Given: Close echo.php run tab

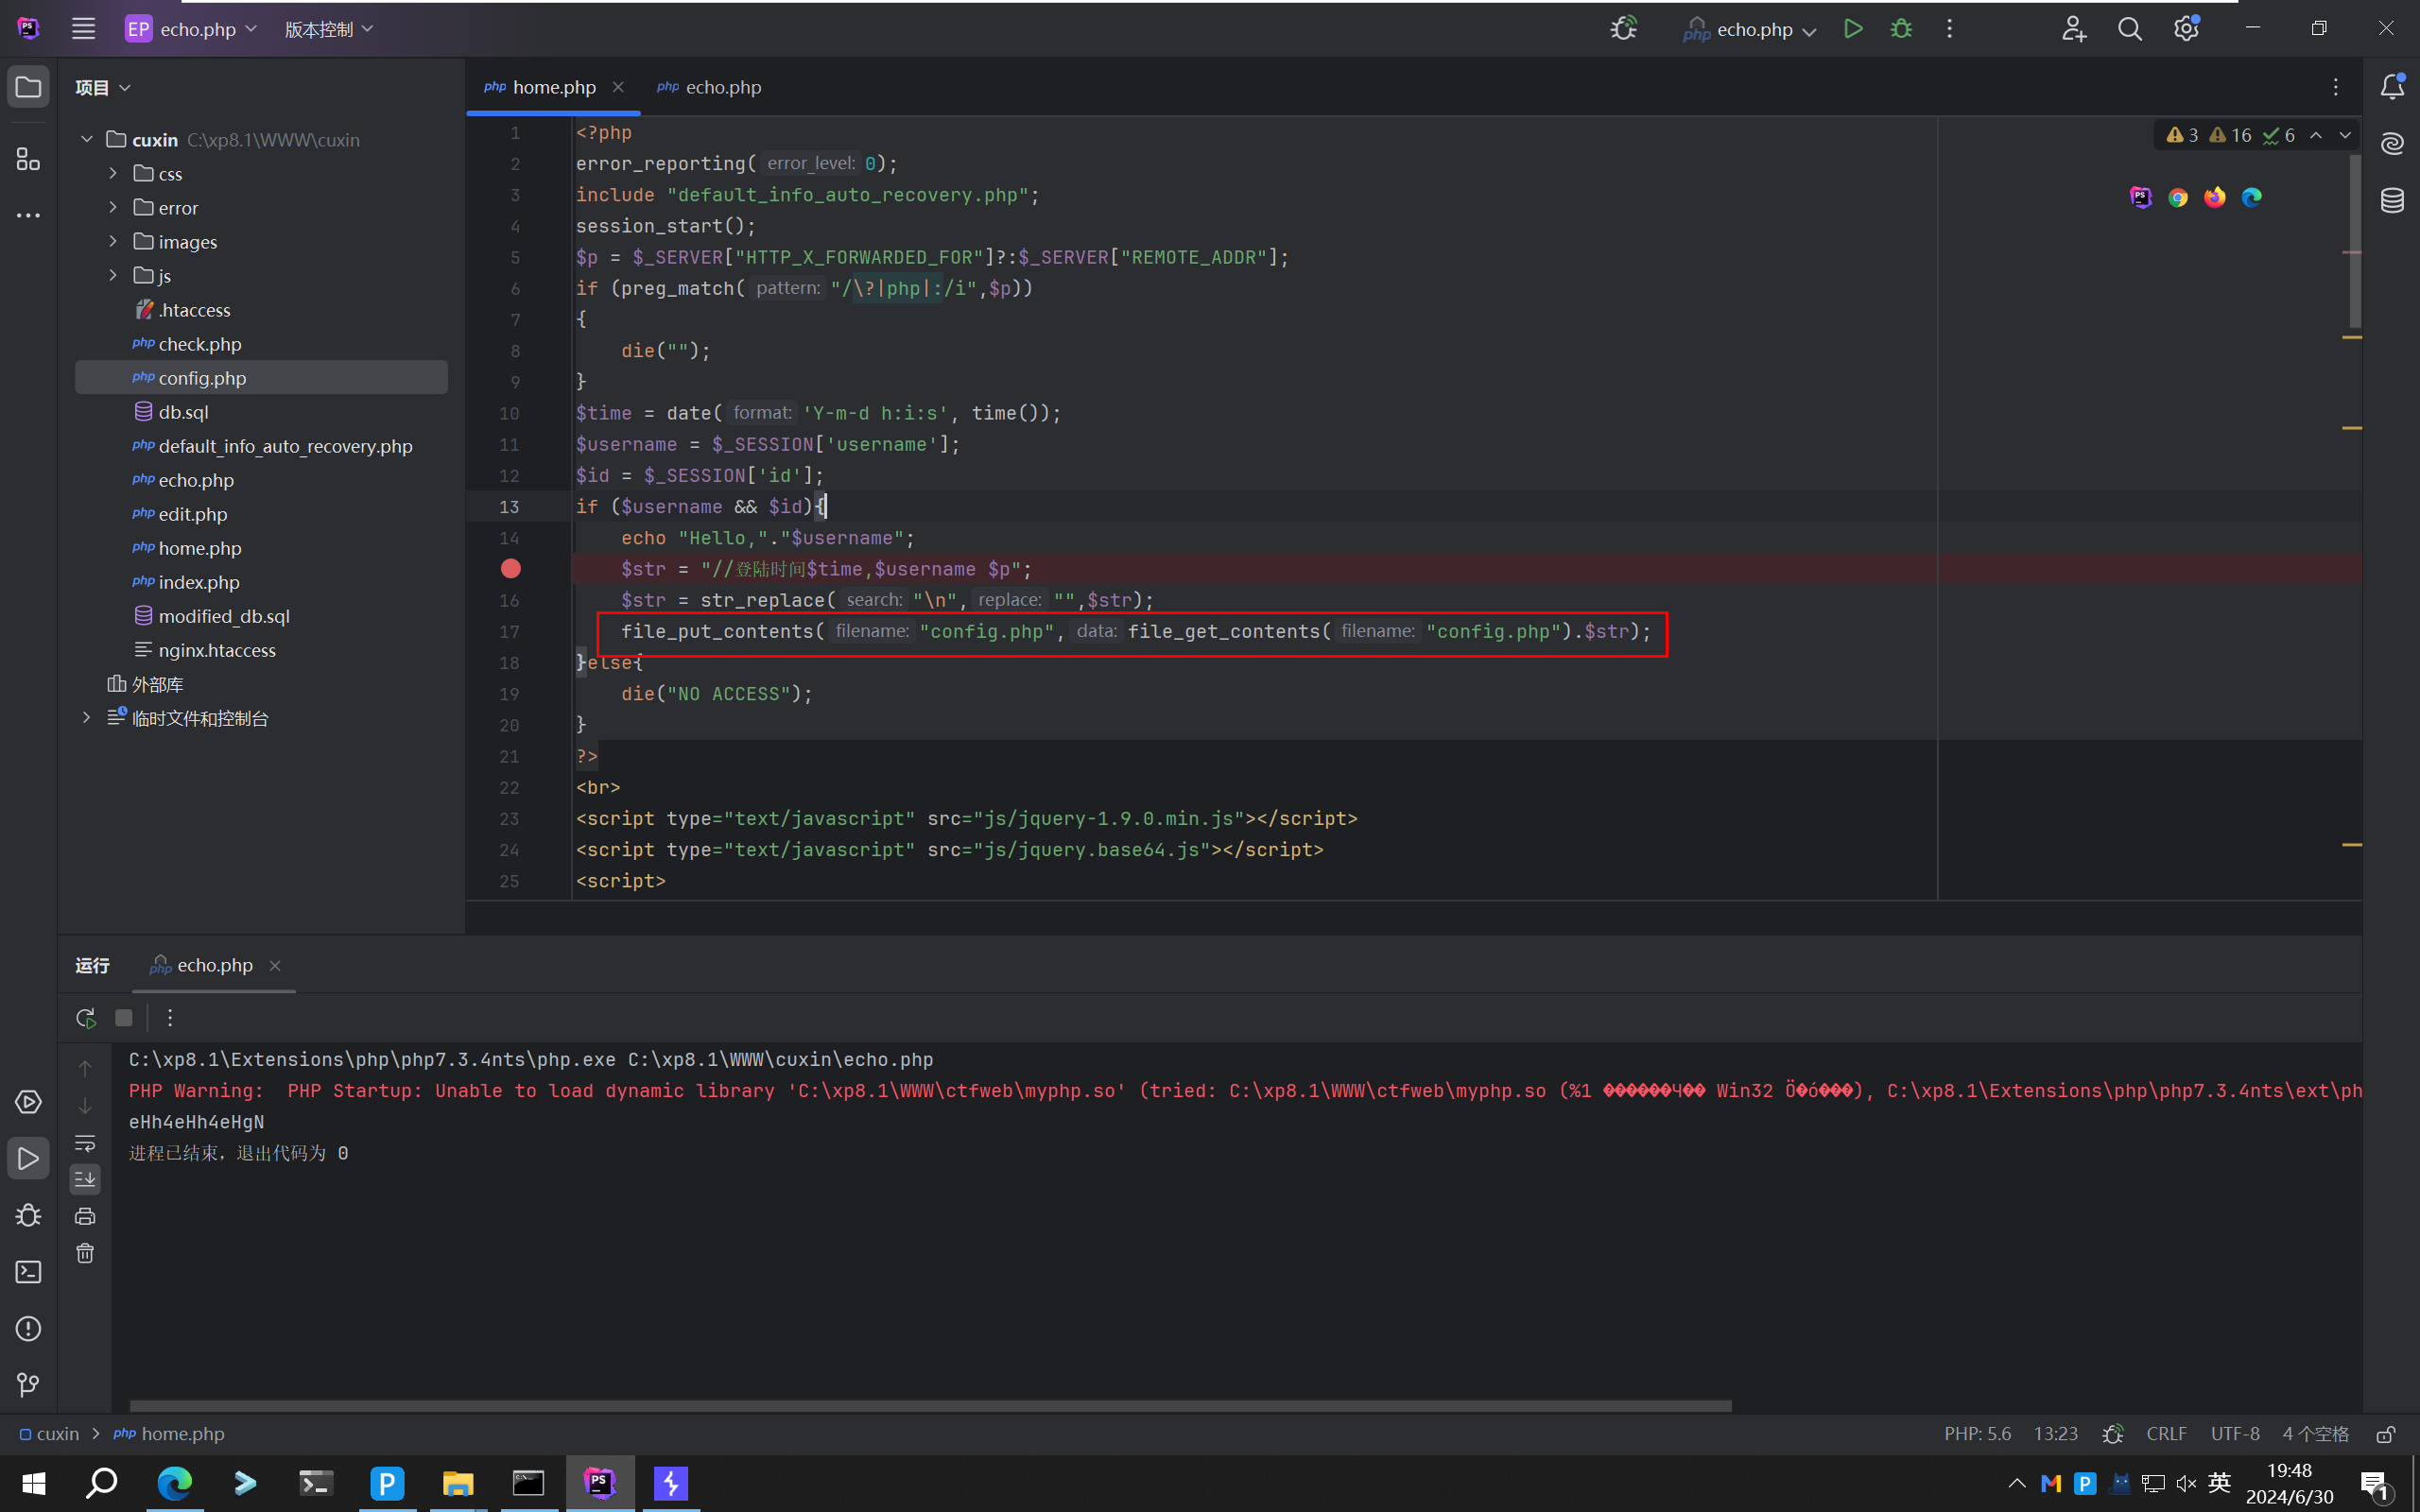Looking at the screenshot, I should [275, 965].
